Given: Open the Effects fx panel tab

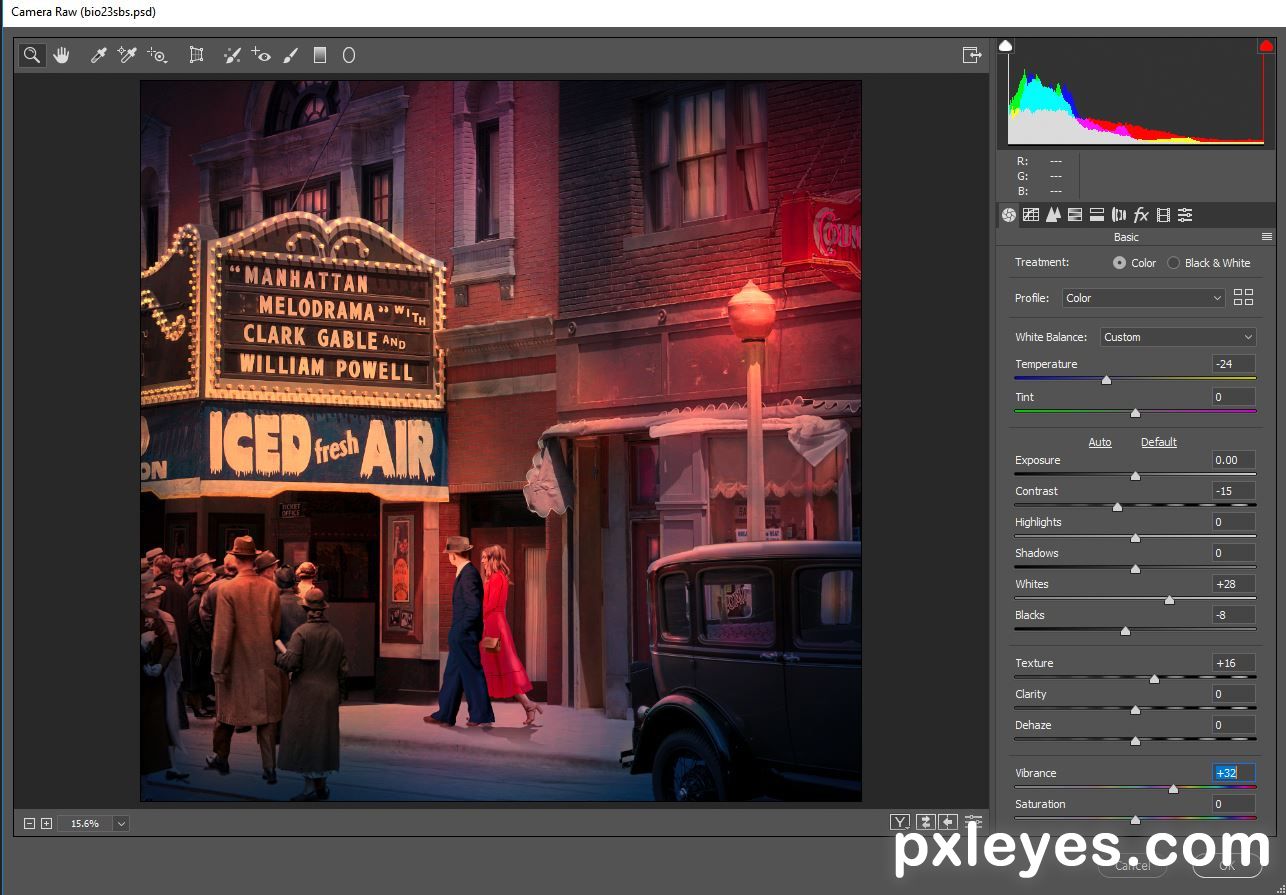Looking at the screenshot, I should (1141, 215).
